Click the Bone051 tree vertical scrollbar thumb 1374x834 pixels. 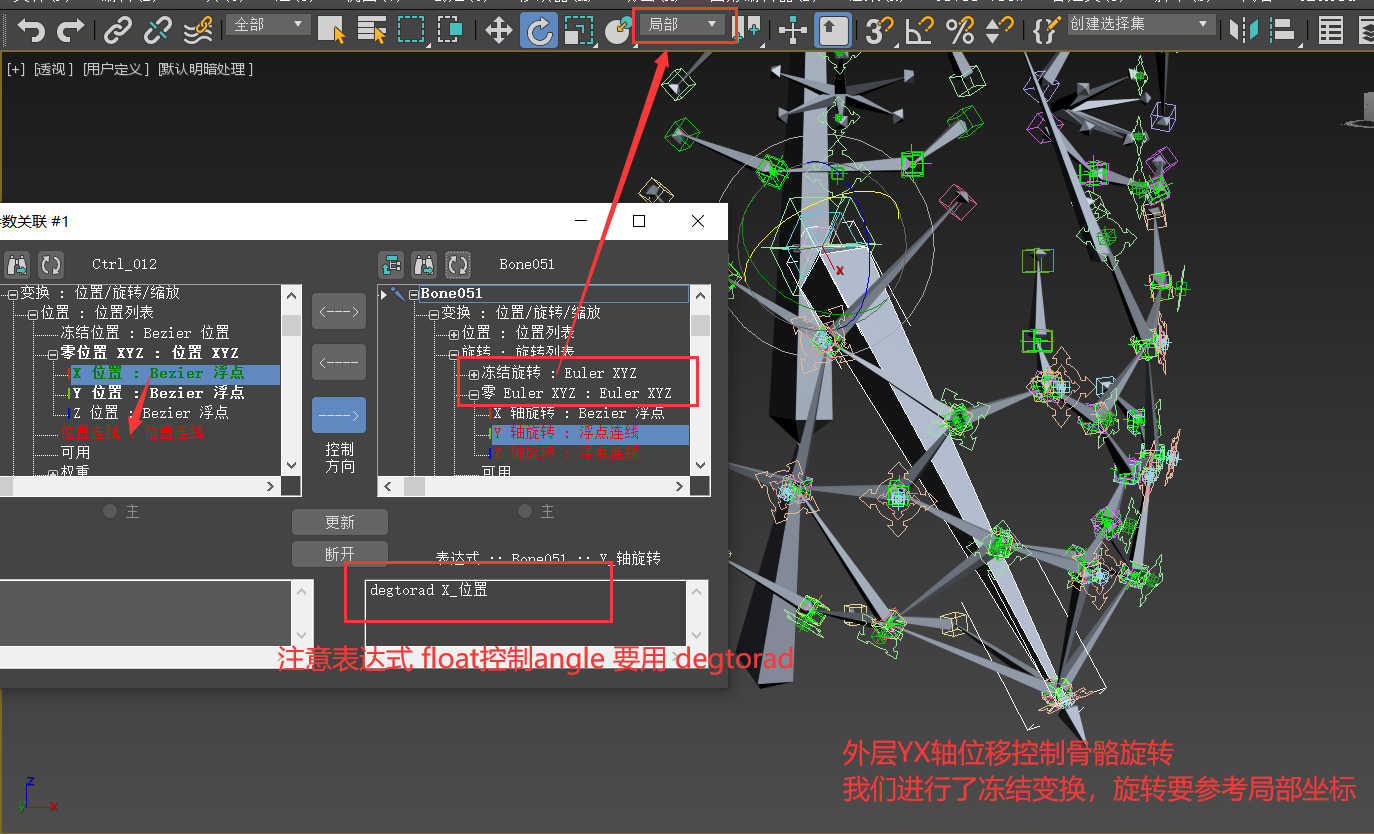701,326
